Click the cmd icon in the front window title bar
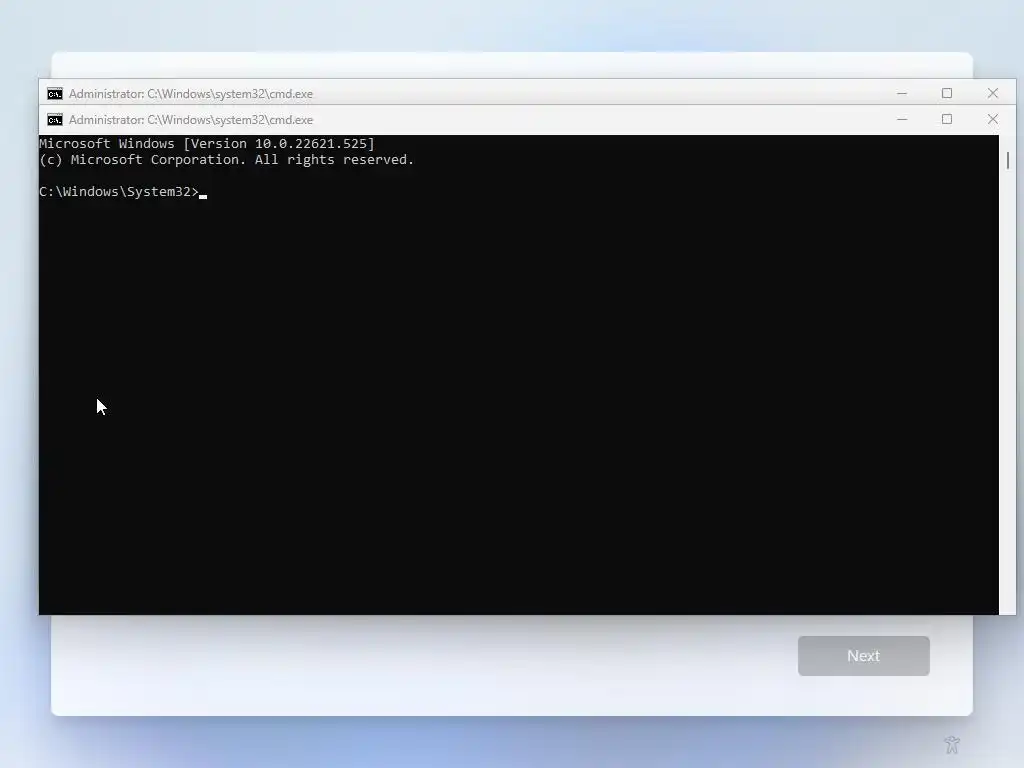 point(55,120)
